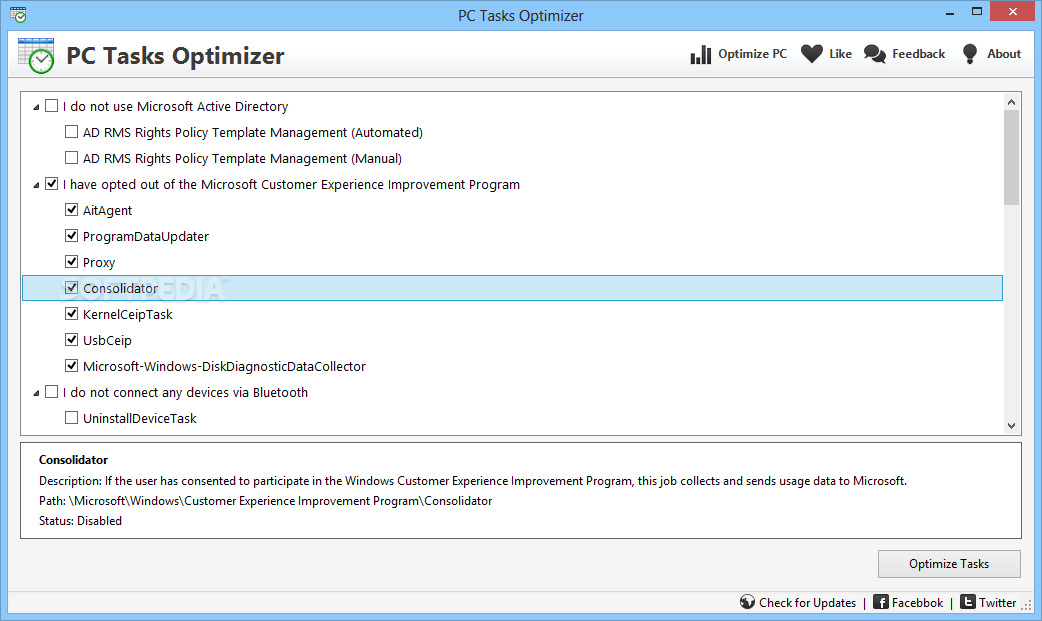Click the resize grip in status bar
Image resolution: width=1042 pixels, height=621 pixels.
tap(1027, 606)
